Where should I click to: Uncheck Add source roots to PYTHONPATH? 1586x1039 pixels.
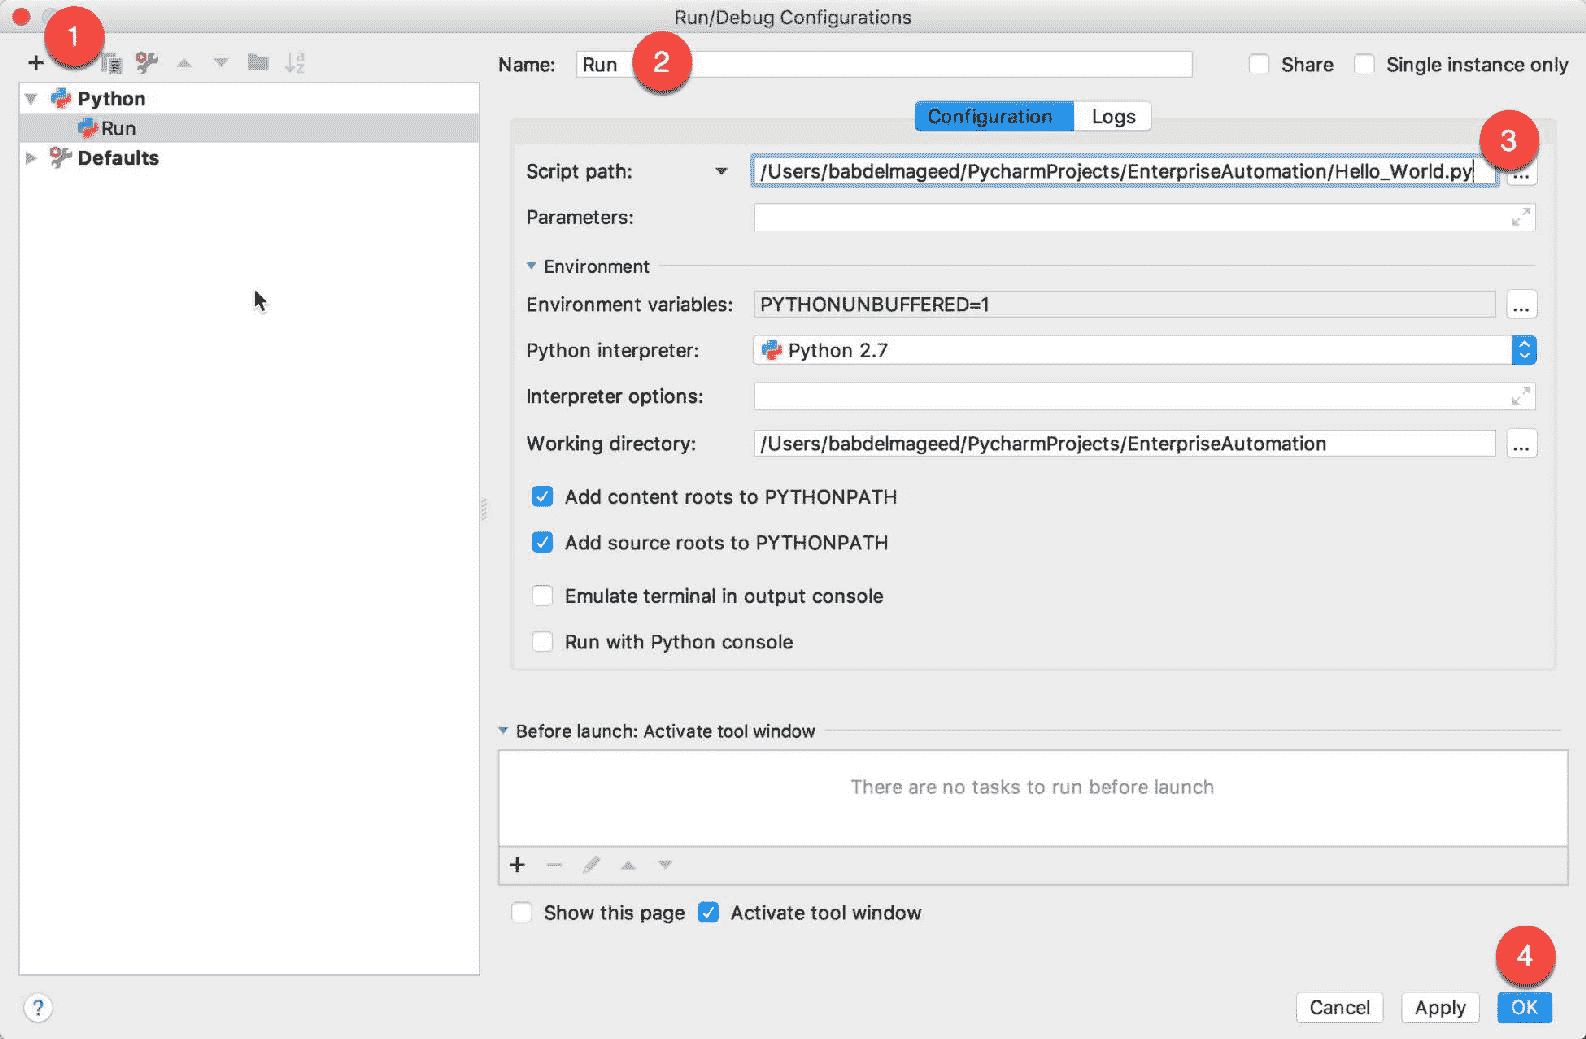tap(542, 542)
